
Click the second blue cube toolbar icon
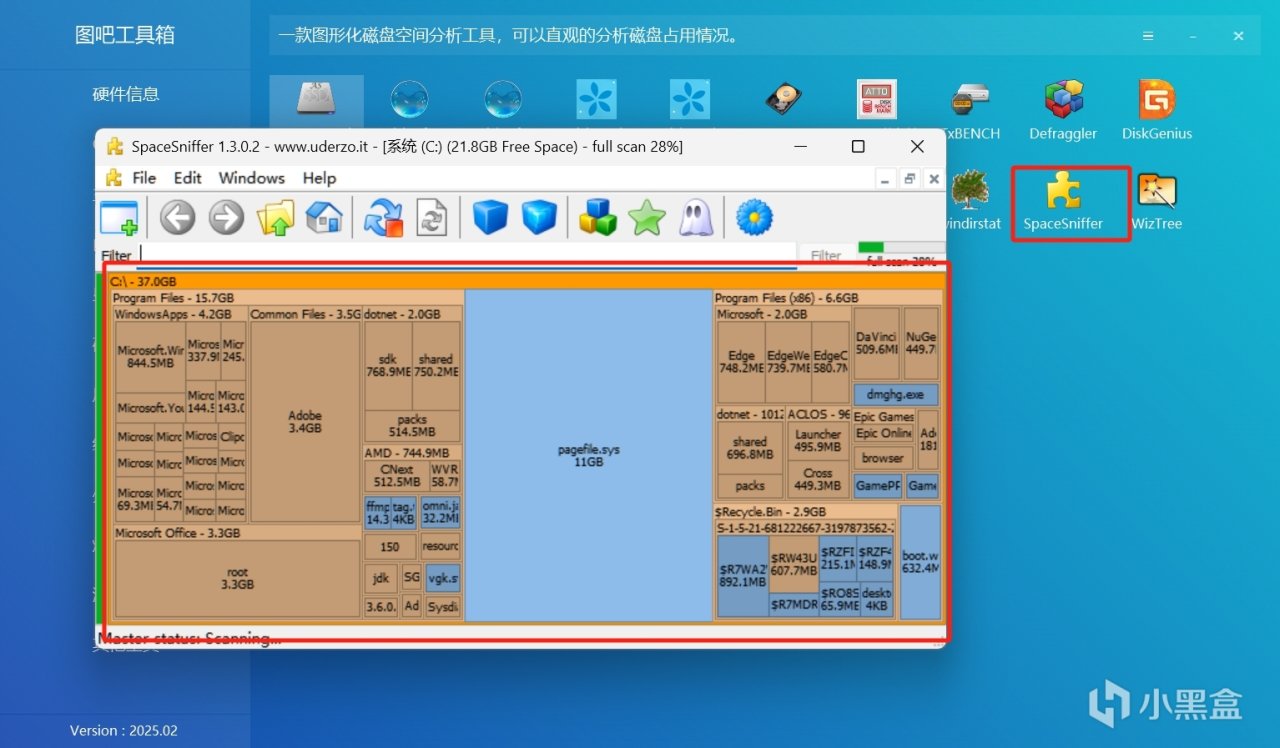click(x=539, y=217)
